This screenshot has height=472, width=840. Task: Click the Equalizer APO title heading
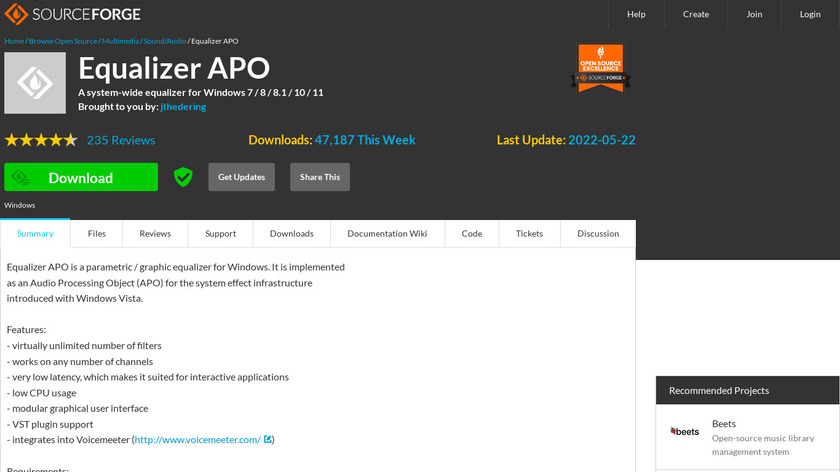[x=174, y=68]
